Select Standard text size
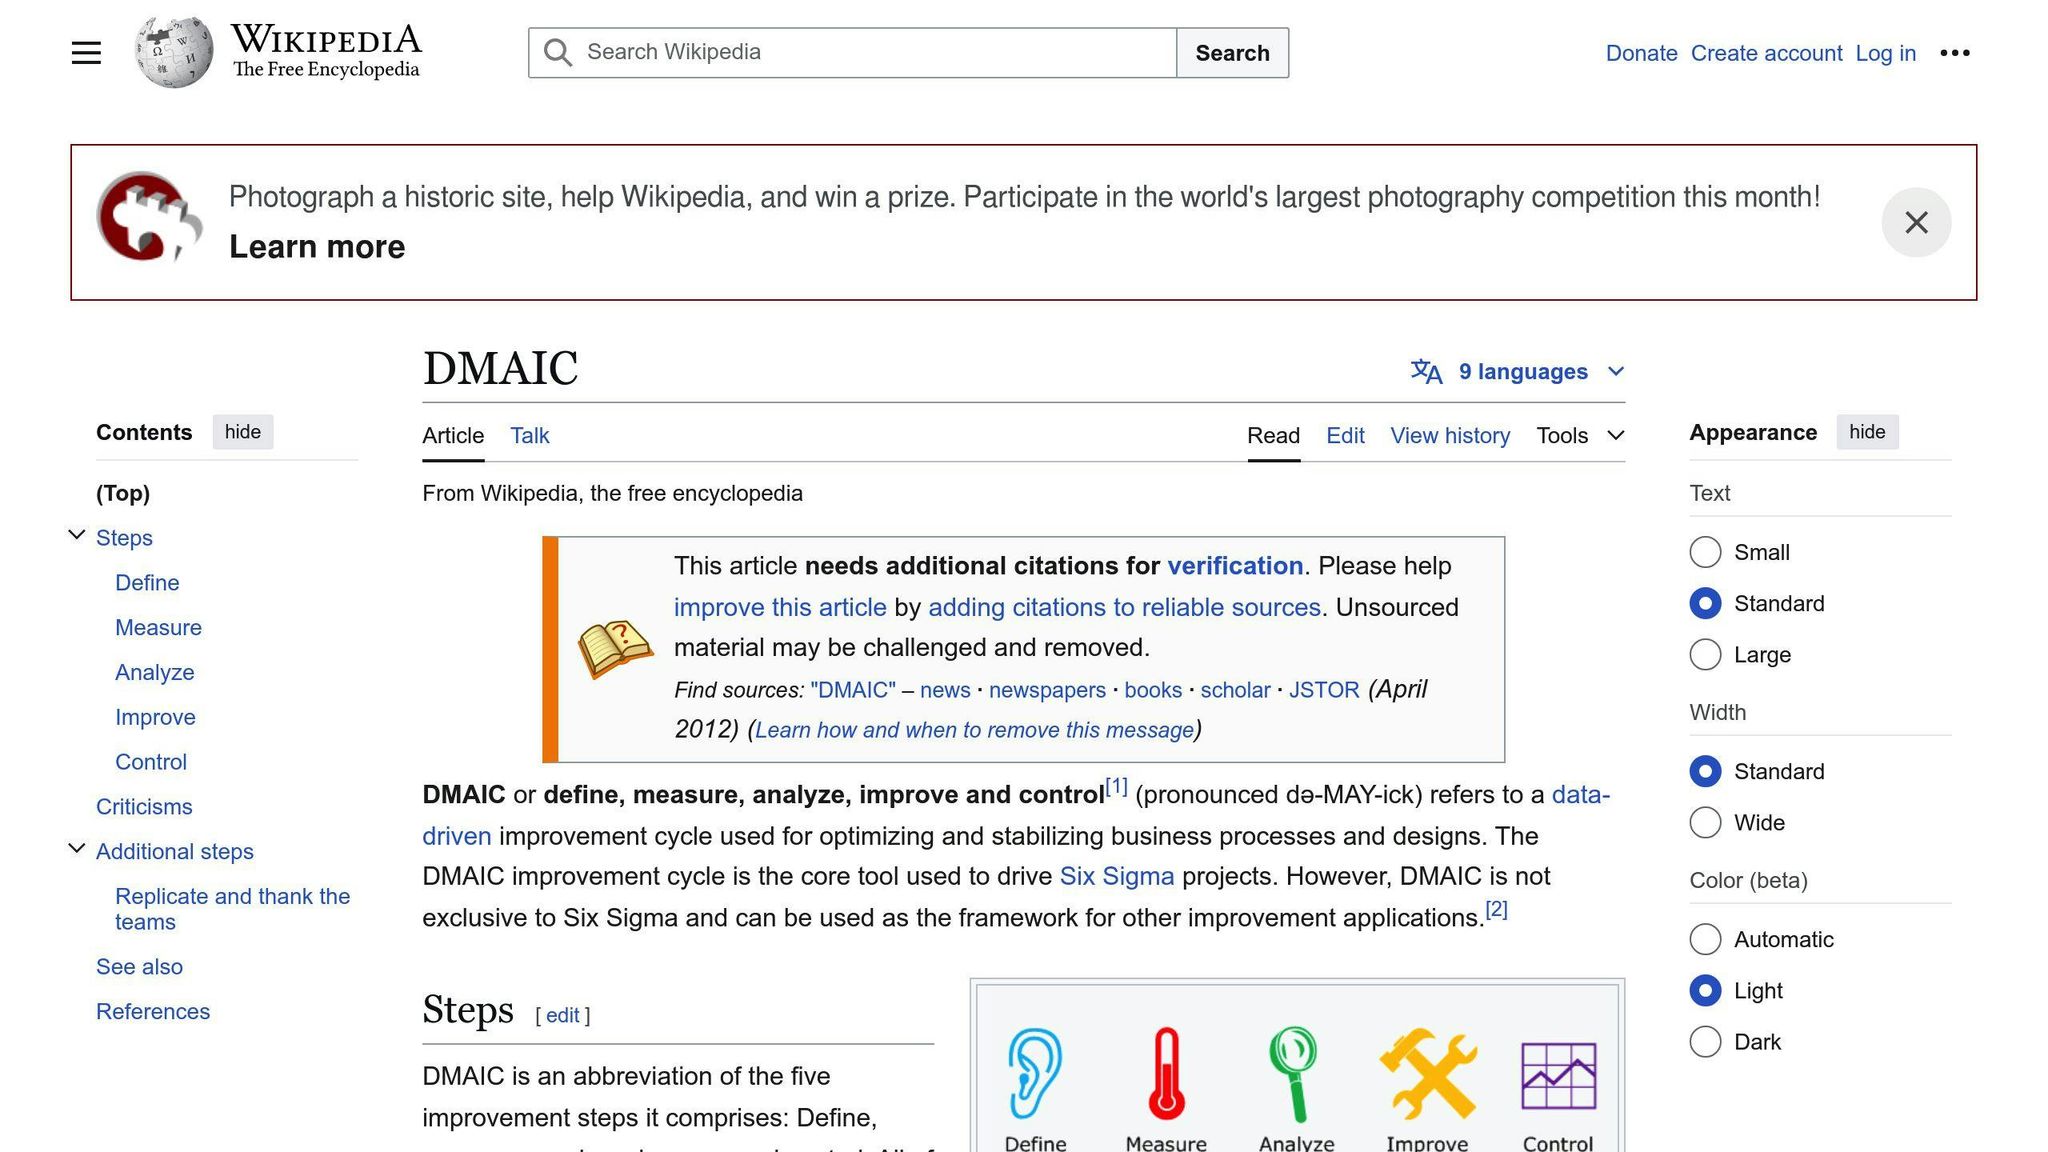This screenshot has height=1152, width=2048. pyautogui.click(x=1705, y=603)
